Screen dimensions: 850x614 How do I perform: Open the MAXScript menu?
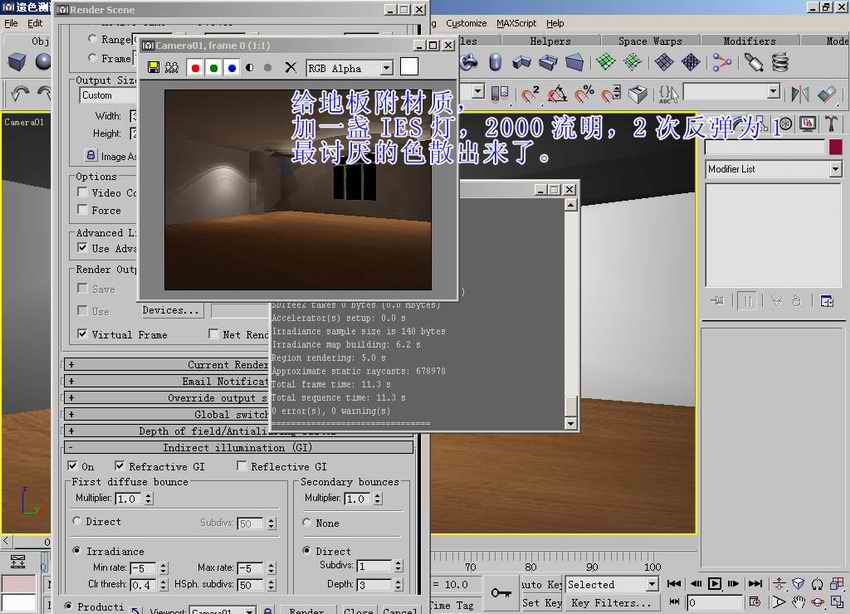[x=517, y=23]
